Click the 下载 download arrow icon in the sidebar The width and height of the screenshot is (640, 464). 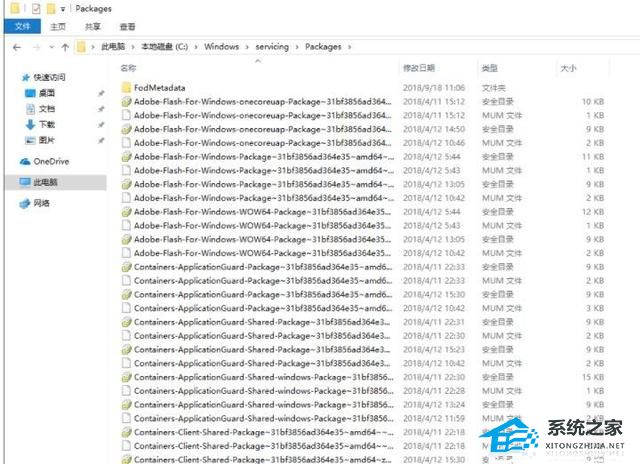point(30,124)
